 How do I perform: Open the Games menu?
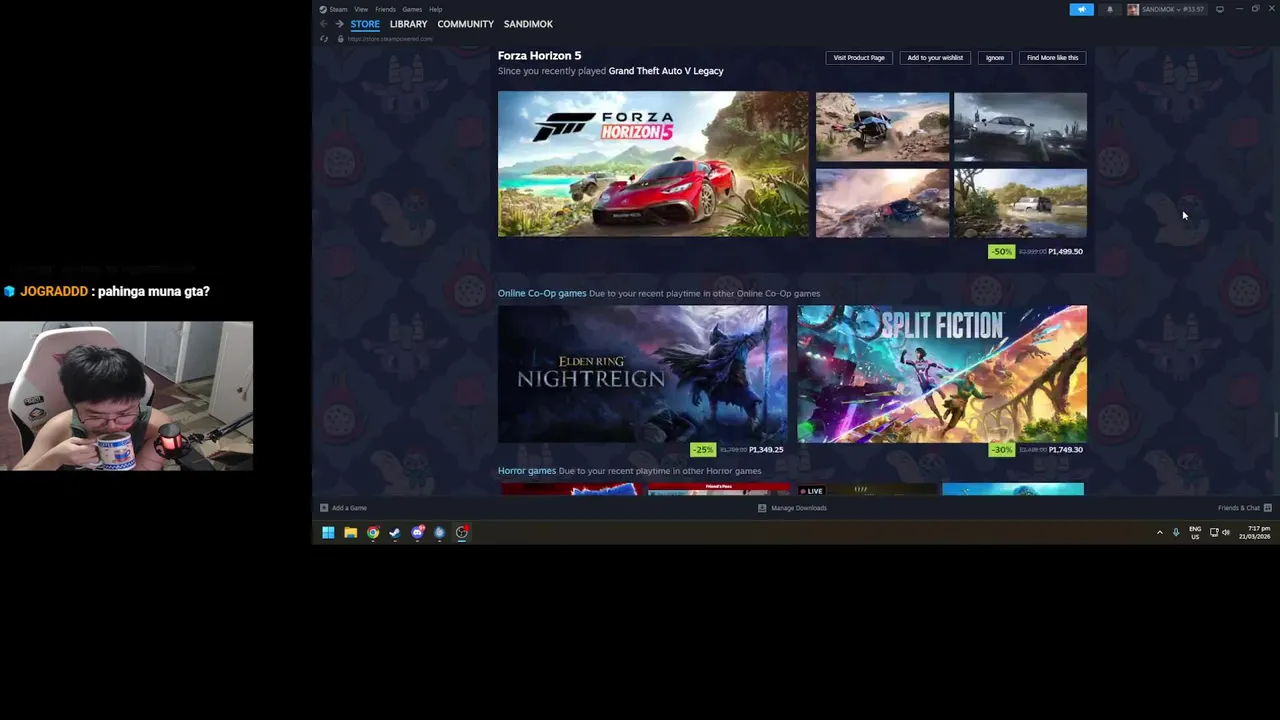coord(412,9)
